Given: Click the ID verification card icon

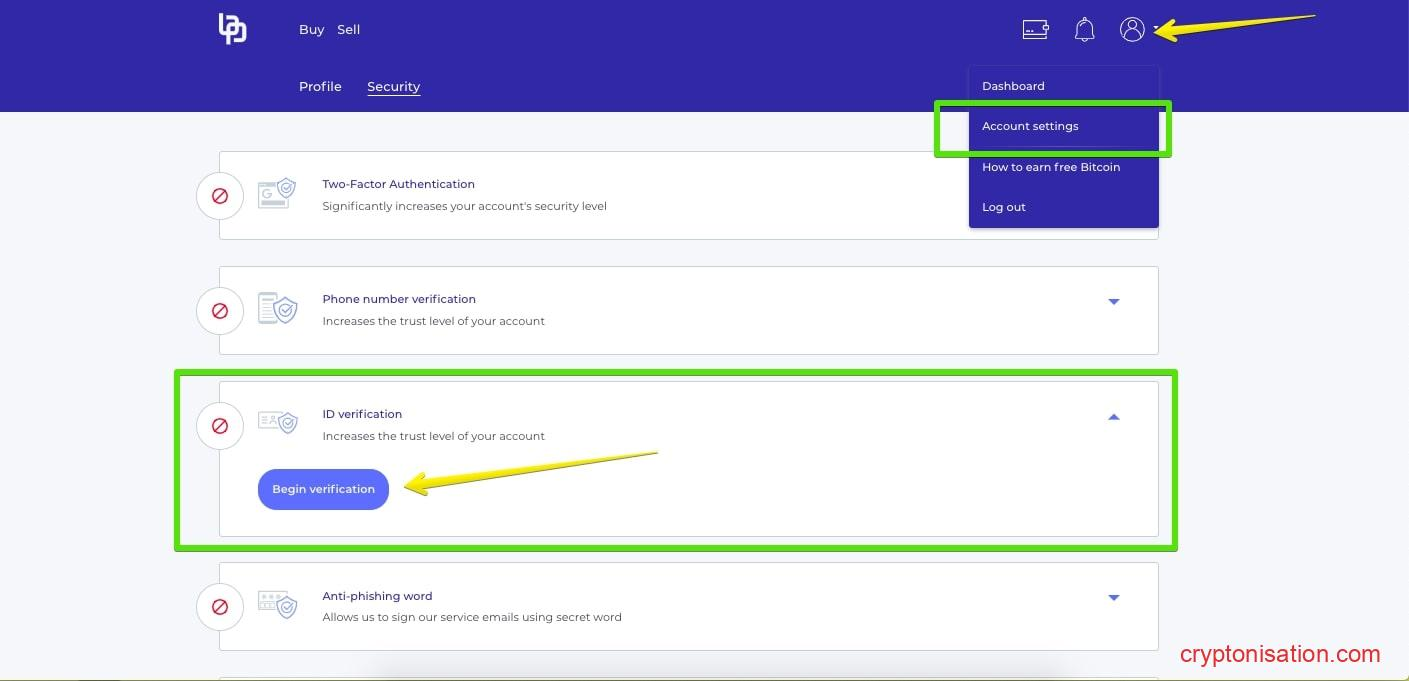Looking at the screenshot, I should (277, 423).
